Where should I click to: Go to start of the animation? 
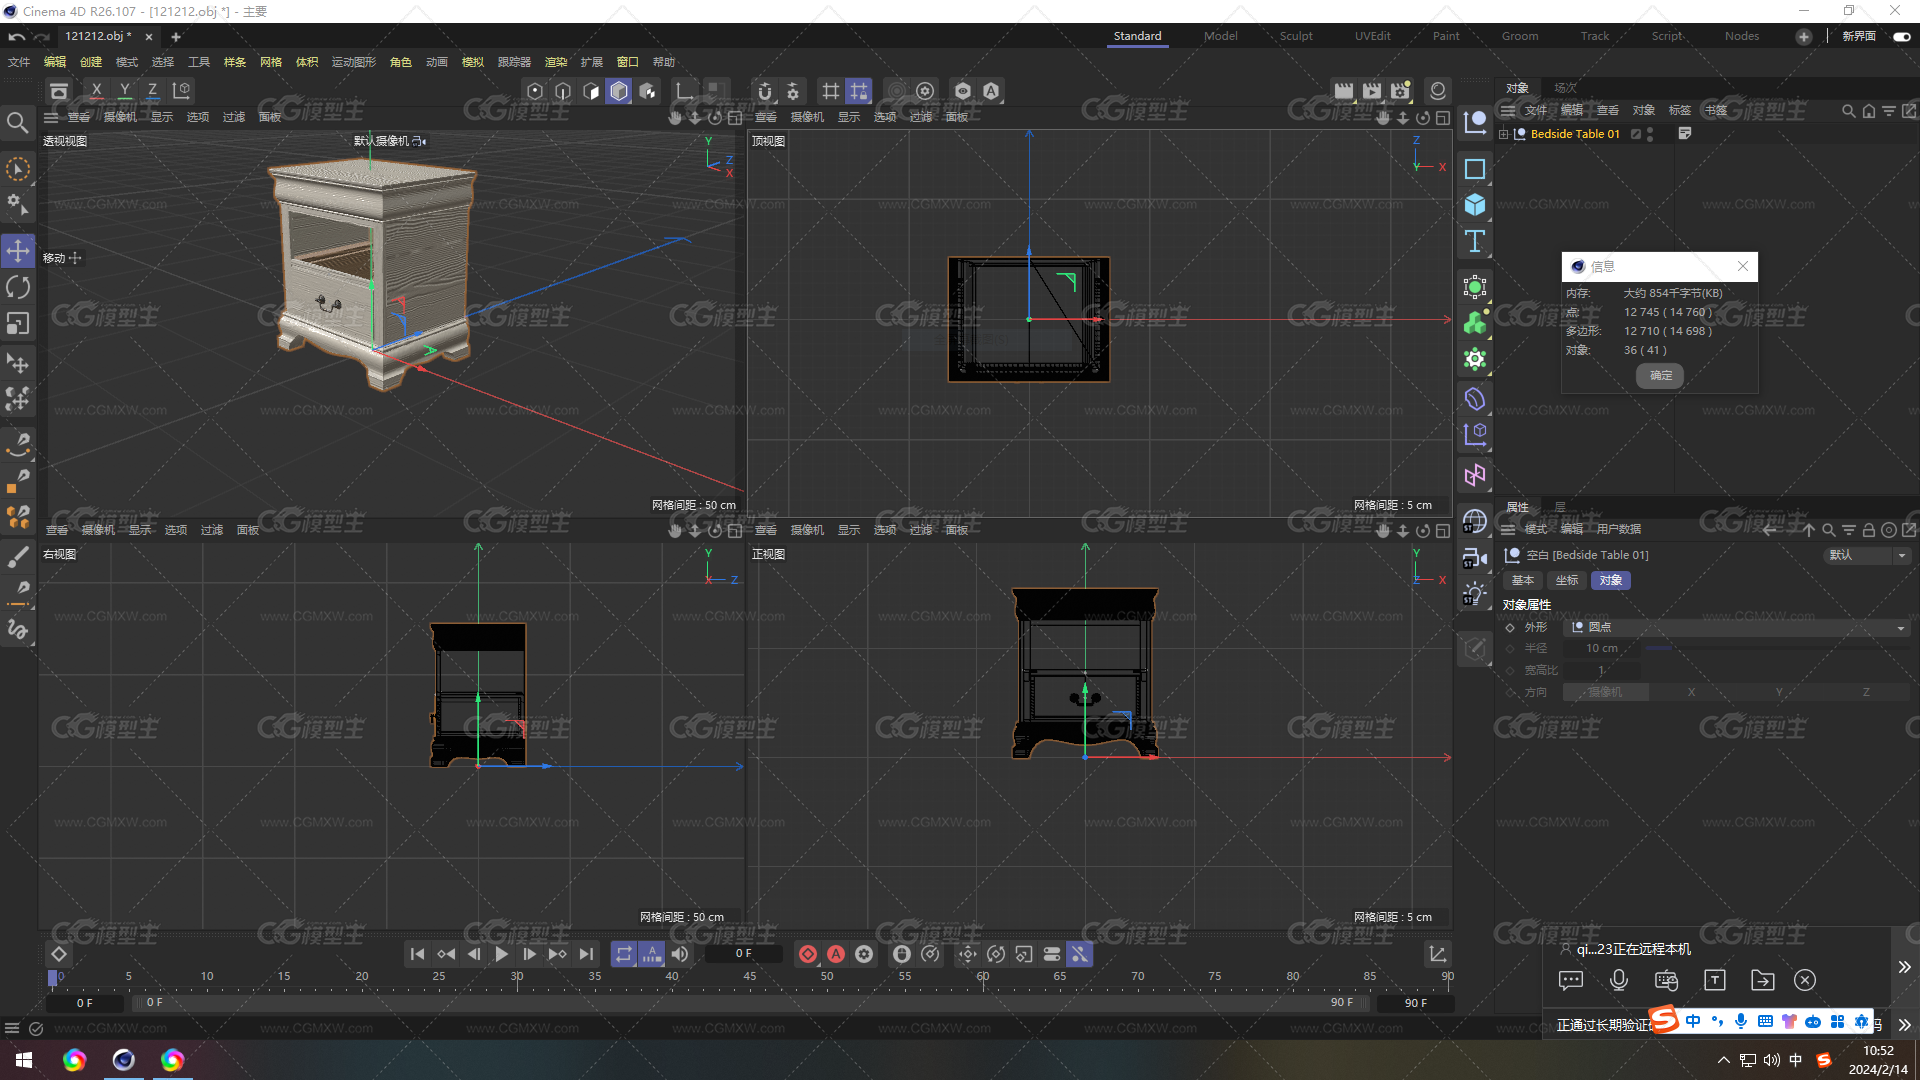pyautogui.click(x=417, y=954)
